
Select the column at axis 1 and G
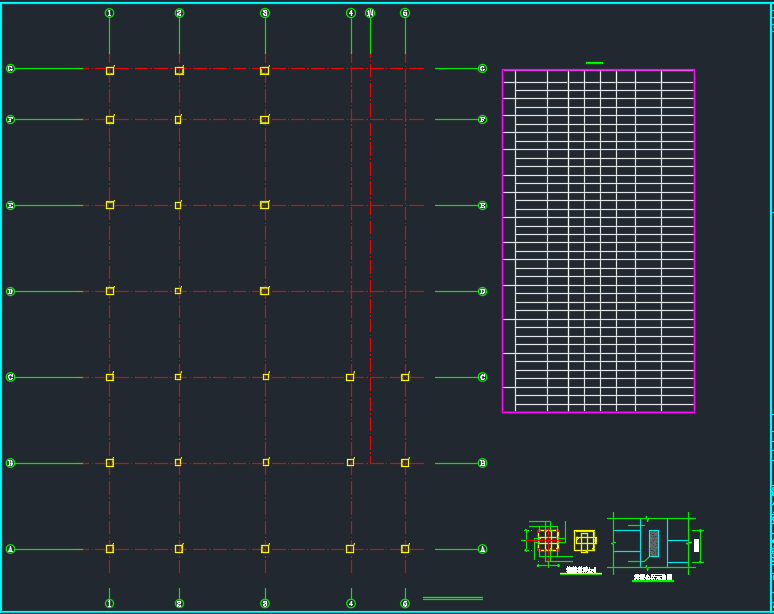tap(110, 71)
